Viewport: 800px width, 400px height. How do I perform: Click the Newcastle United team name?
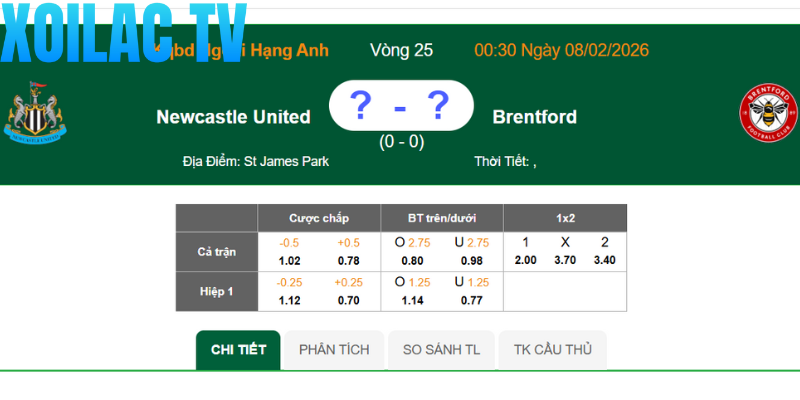pyautogui.click(x=233, y=117)
